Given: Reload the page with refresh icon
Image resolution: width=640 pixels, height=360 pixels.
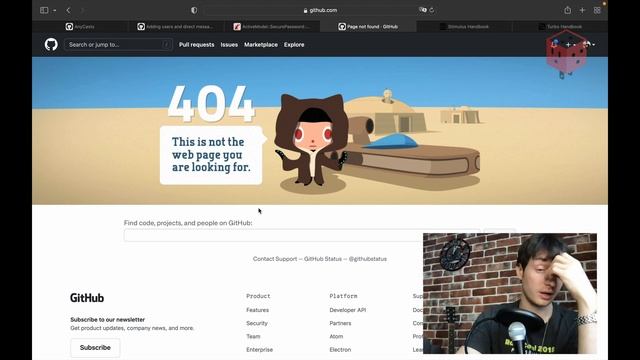Looking at the screenshot, I should [x=432, y=10].
